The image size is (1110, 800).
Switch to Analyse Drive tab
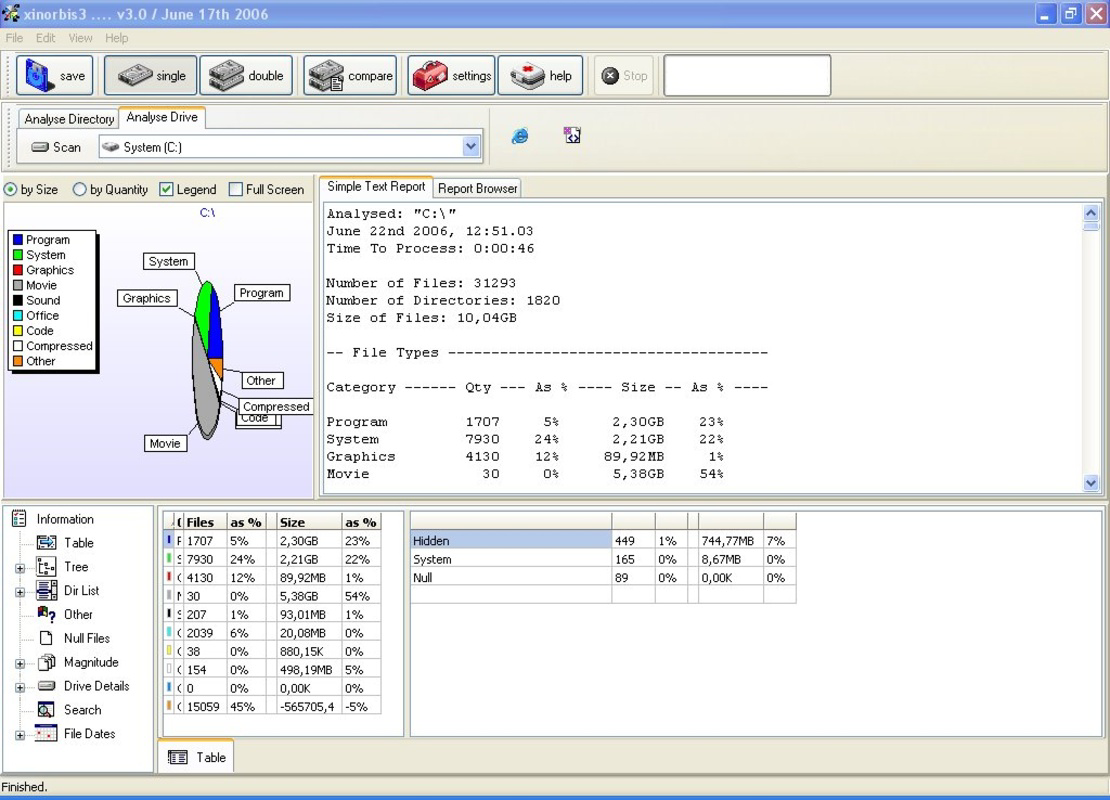pyautogui.click(x=162, y=118)
